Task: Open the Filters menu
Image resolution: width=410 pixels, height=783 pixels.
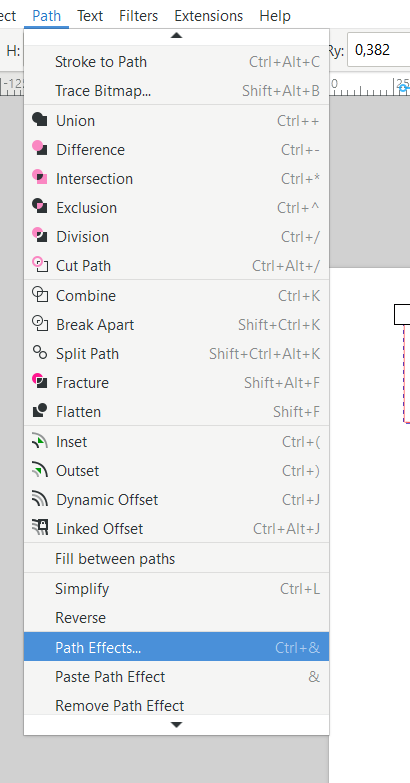Action: (x=138, y=16)
